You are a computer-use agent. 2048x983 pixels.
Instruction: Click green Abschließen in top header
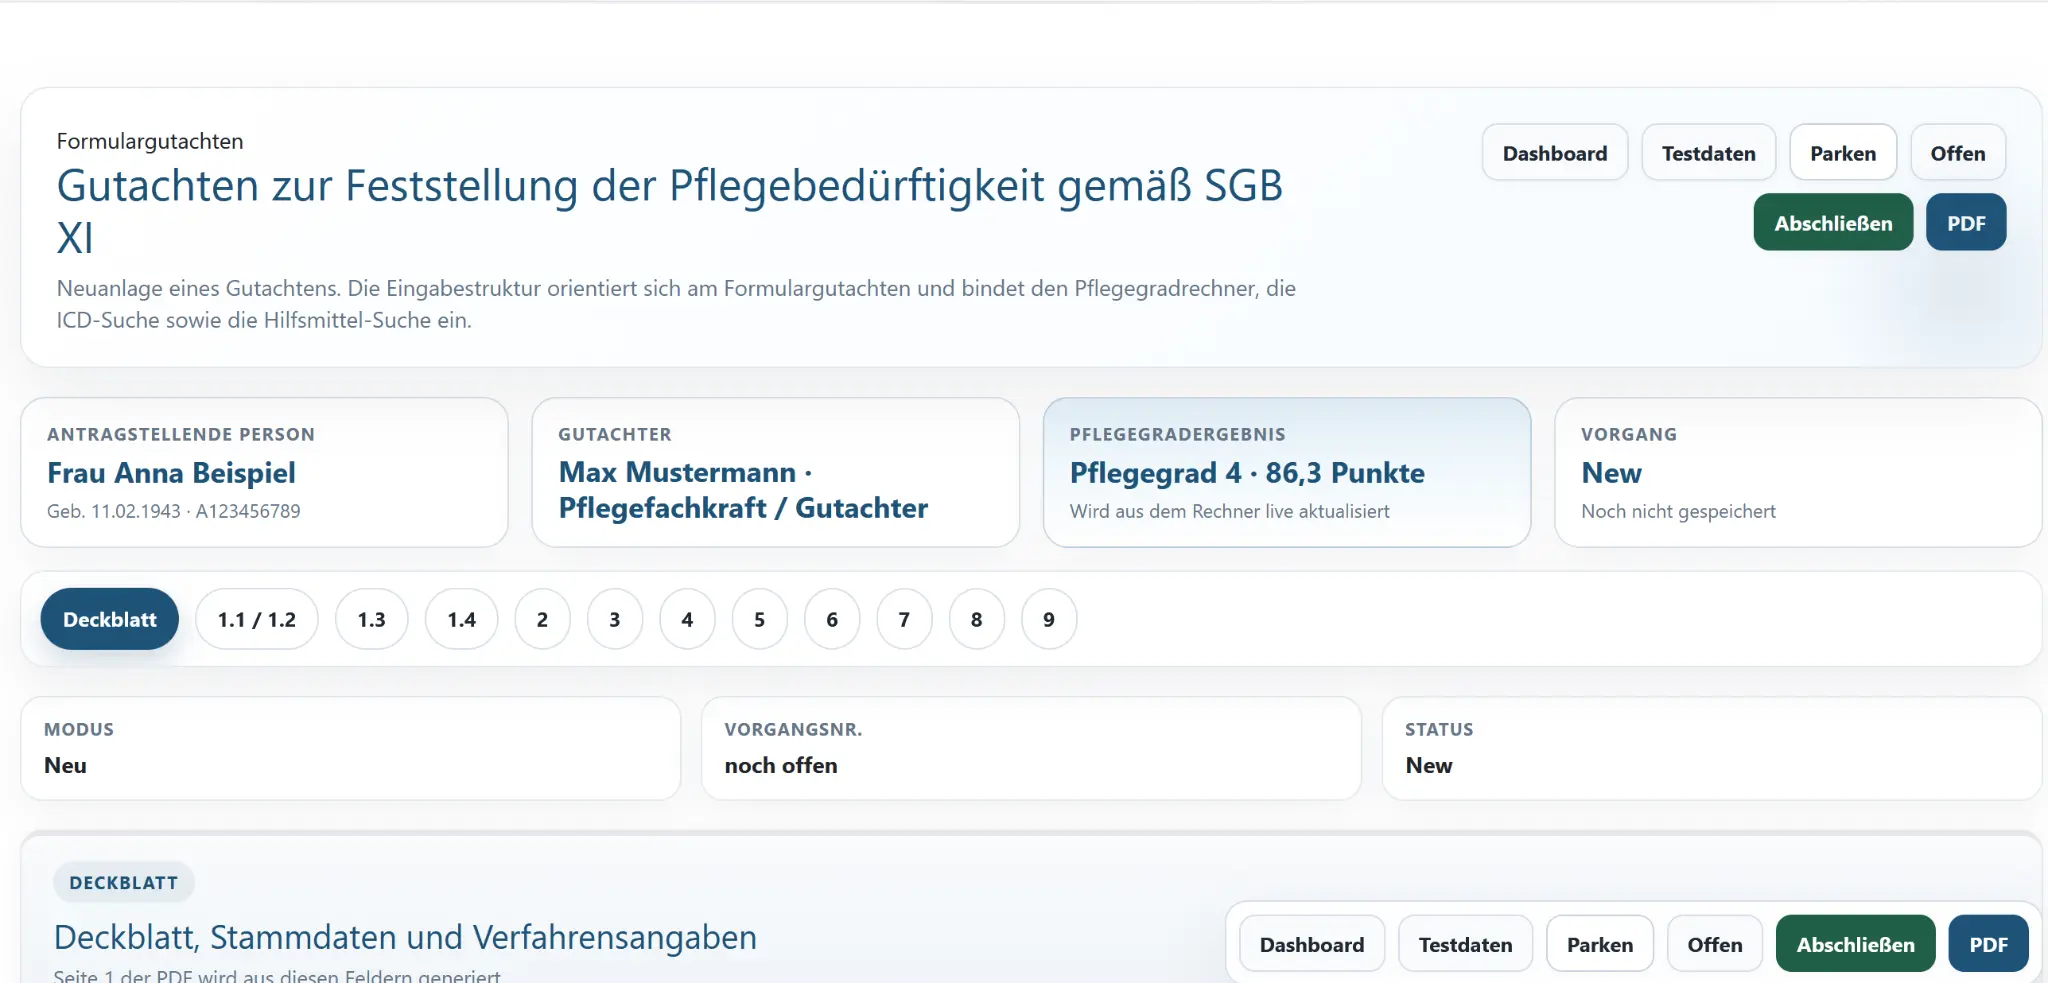pos(1833,223)
